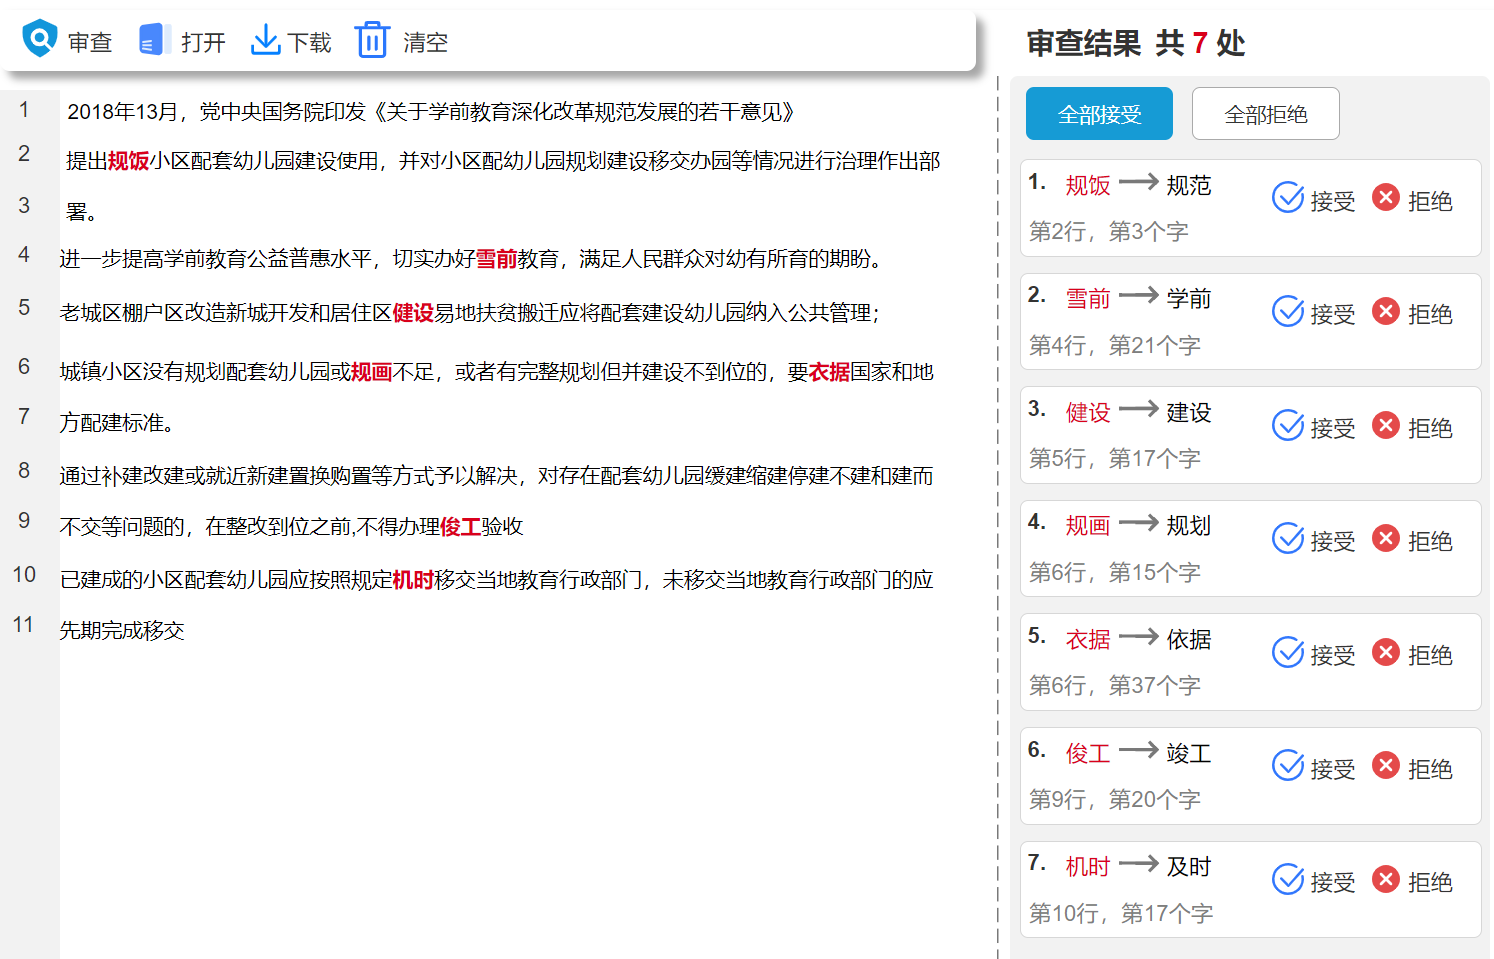This screenshot has height=959, width=1494.
Task: Select highlighted error 健设 in line 5
Action: [413, 313]
